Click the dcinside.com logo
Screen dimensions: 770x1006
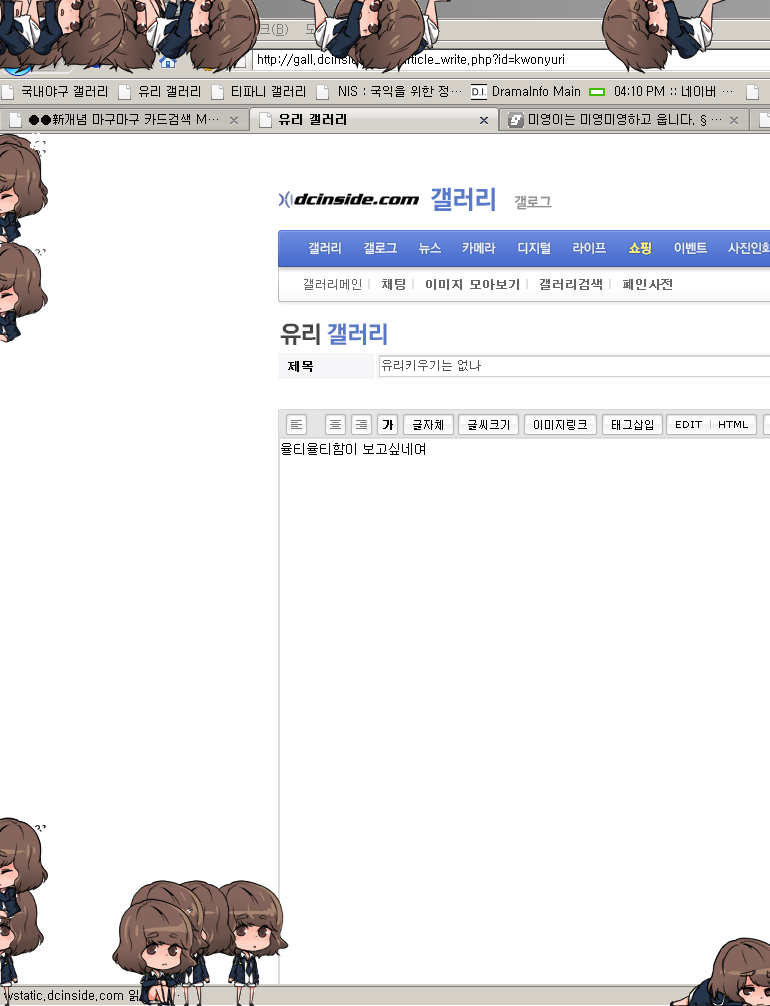coord(349,200)
